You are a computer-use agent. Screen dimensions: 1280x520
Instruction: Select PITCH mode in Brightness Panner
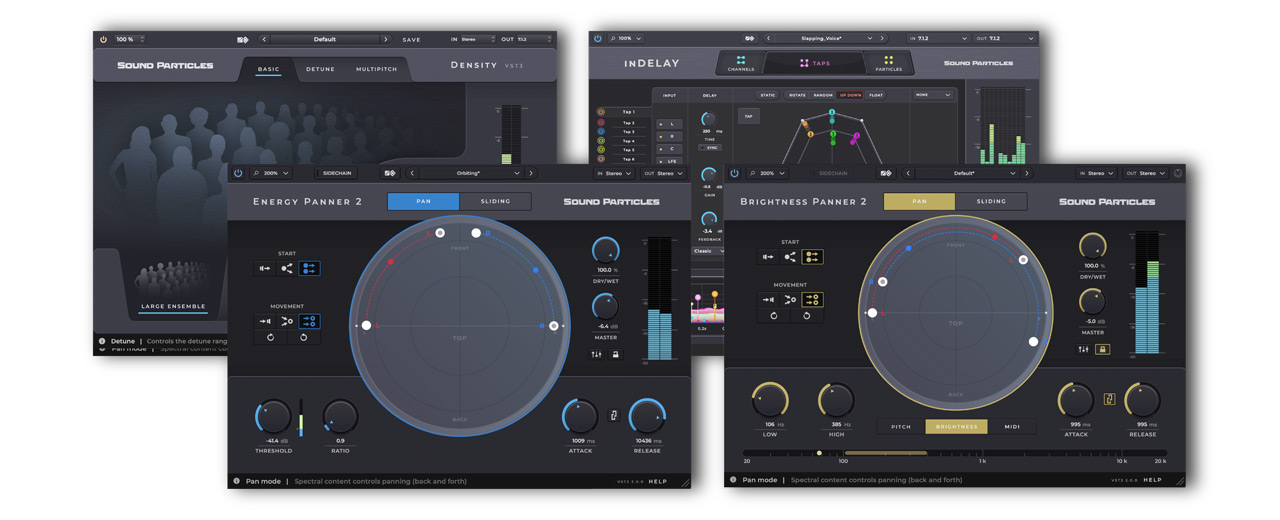click(x=901, y=427)
